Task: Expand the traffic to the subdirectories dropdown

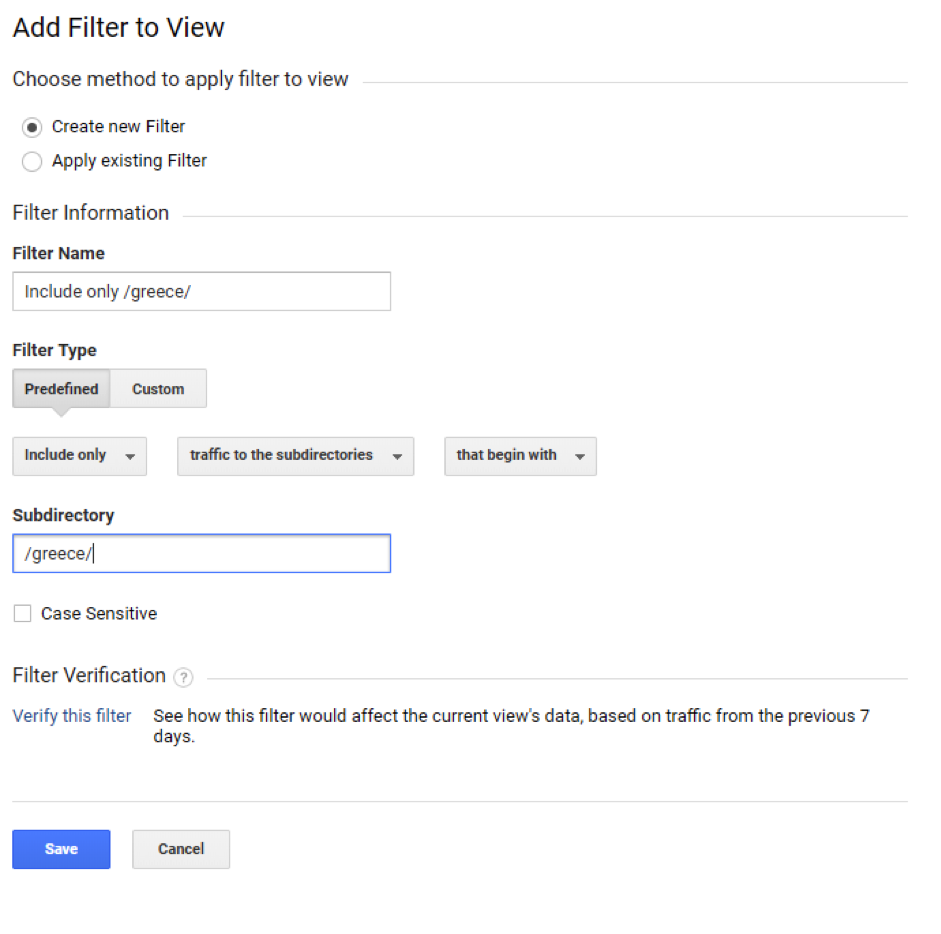Action: 296,456
